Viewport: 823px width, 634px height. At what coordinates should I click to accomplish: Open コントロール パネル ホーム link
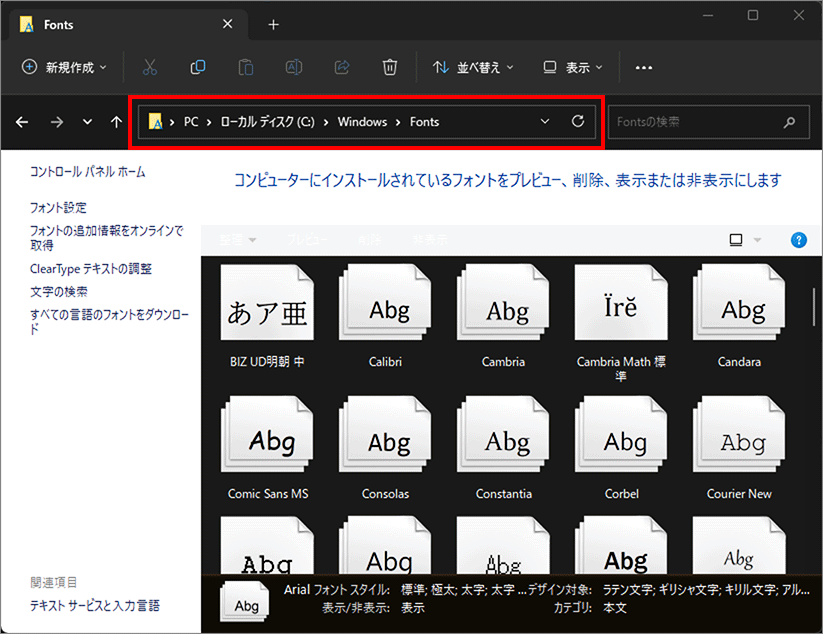point(88,172)
